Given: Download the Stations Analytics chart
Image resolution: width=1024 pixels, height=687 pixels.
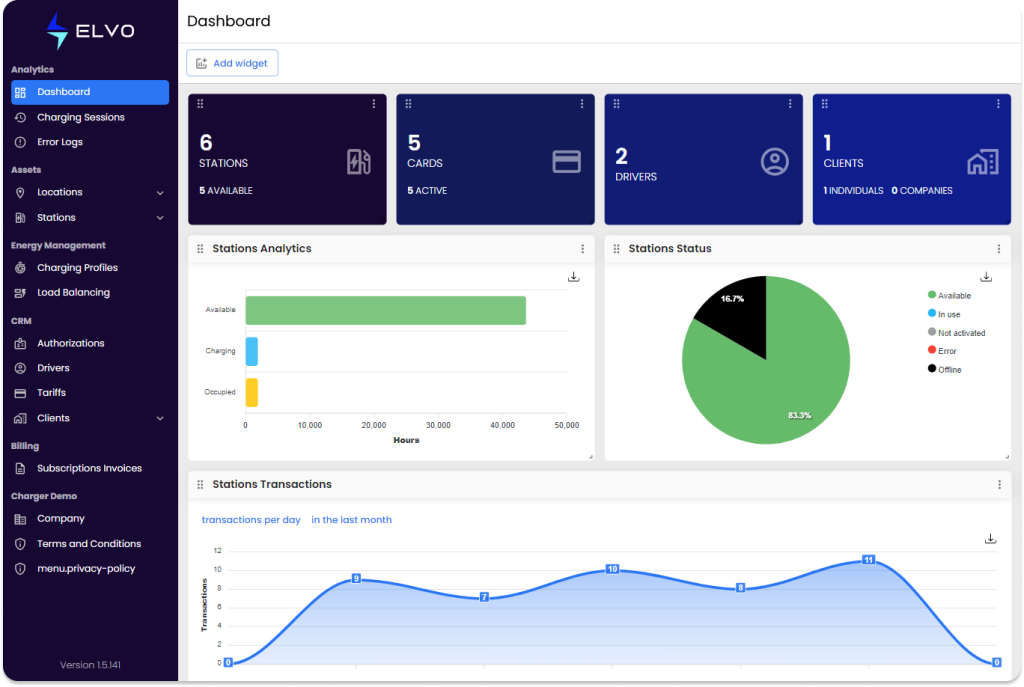Looking at the screenshot, I should coord(574,277).
